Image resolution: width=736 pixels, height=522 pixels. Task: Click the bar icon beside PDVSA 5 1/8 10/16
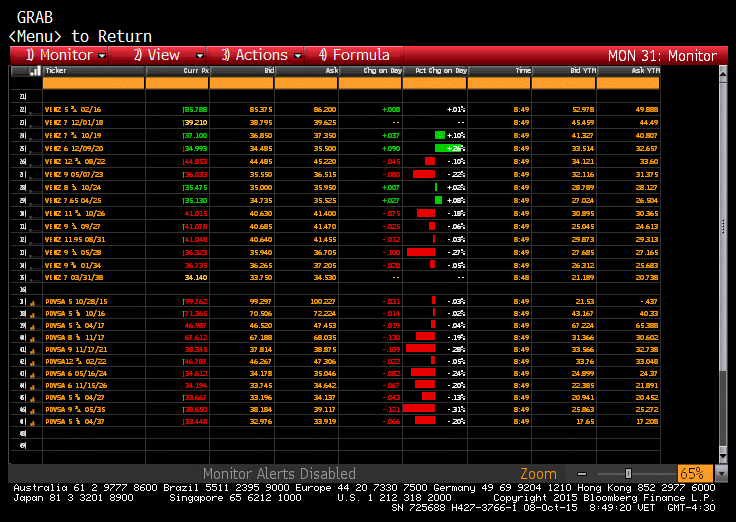pos(32,315)
